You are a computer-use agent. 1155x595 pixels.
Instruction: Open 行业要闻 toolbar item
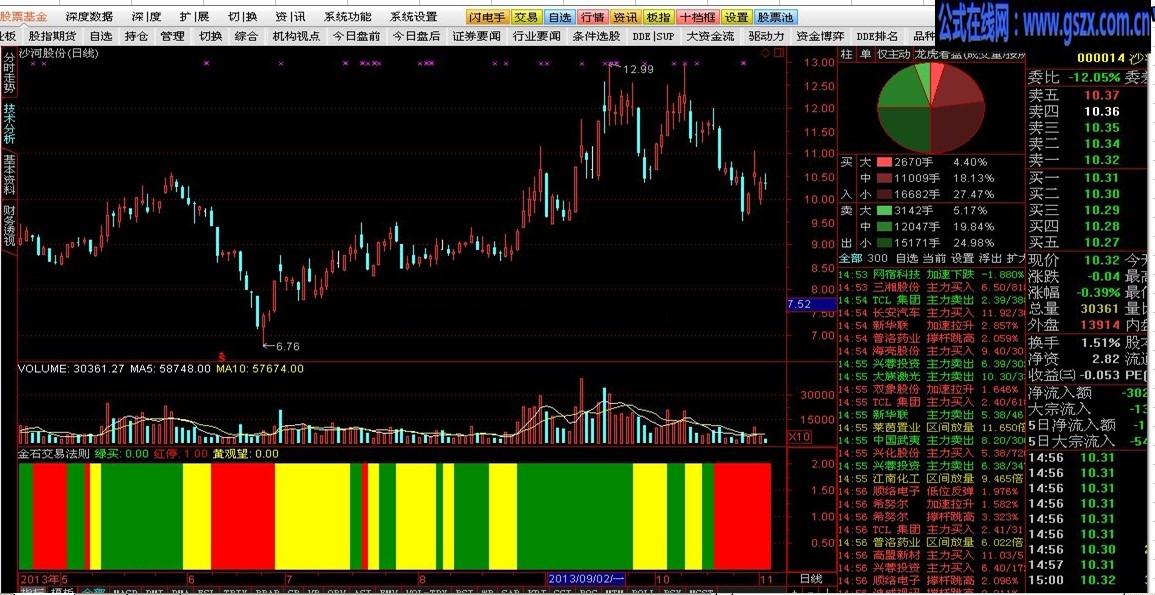(536, 35)
